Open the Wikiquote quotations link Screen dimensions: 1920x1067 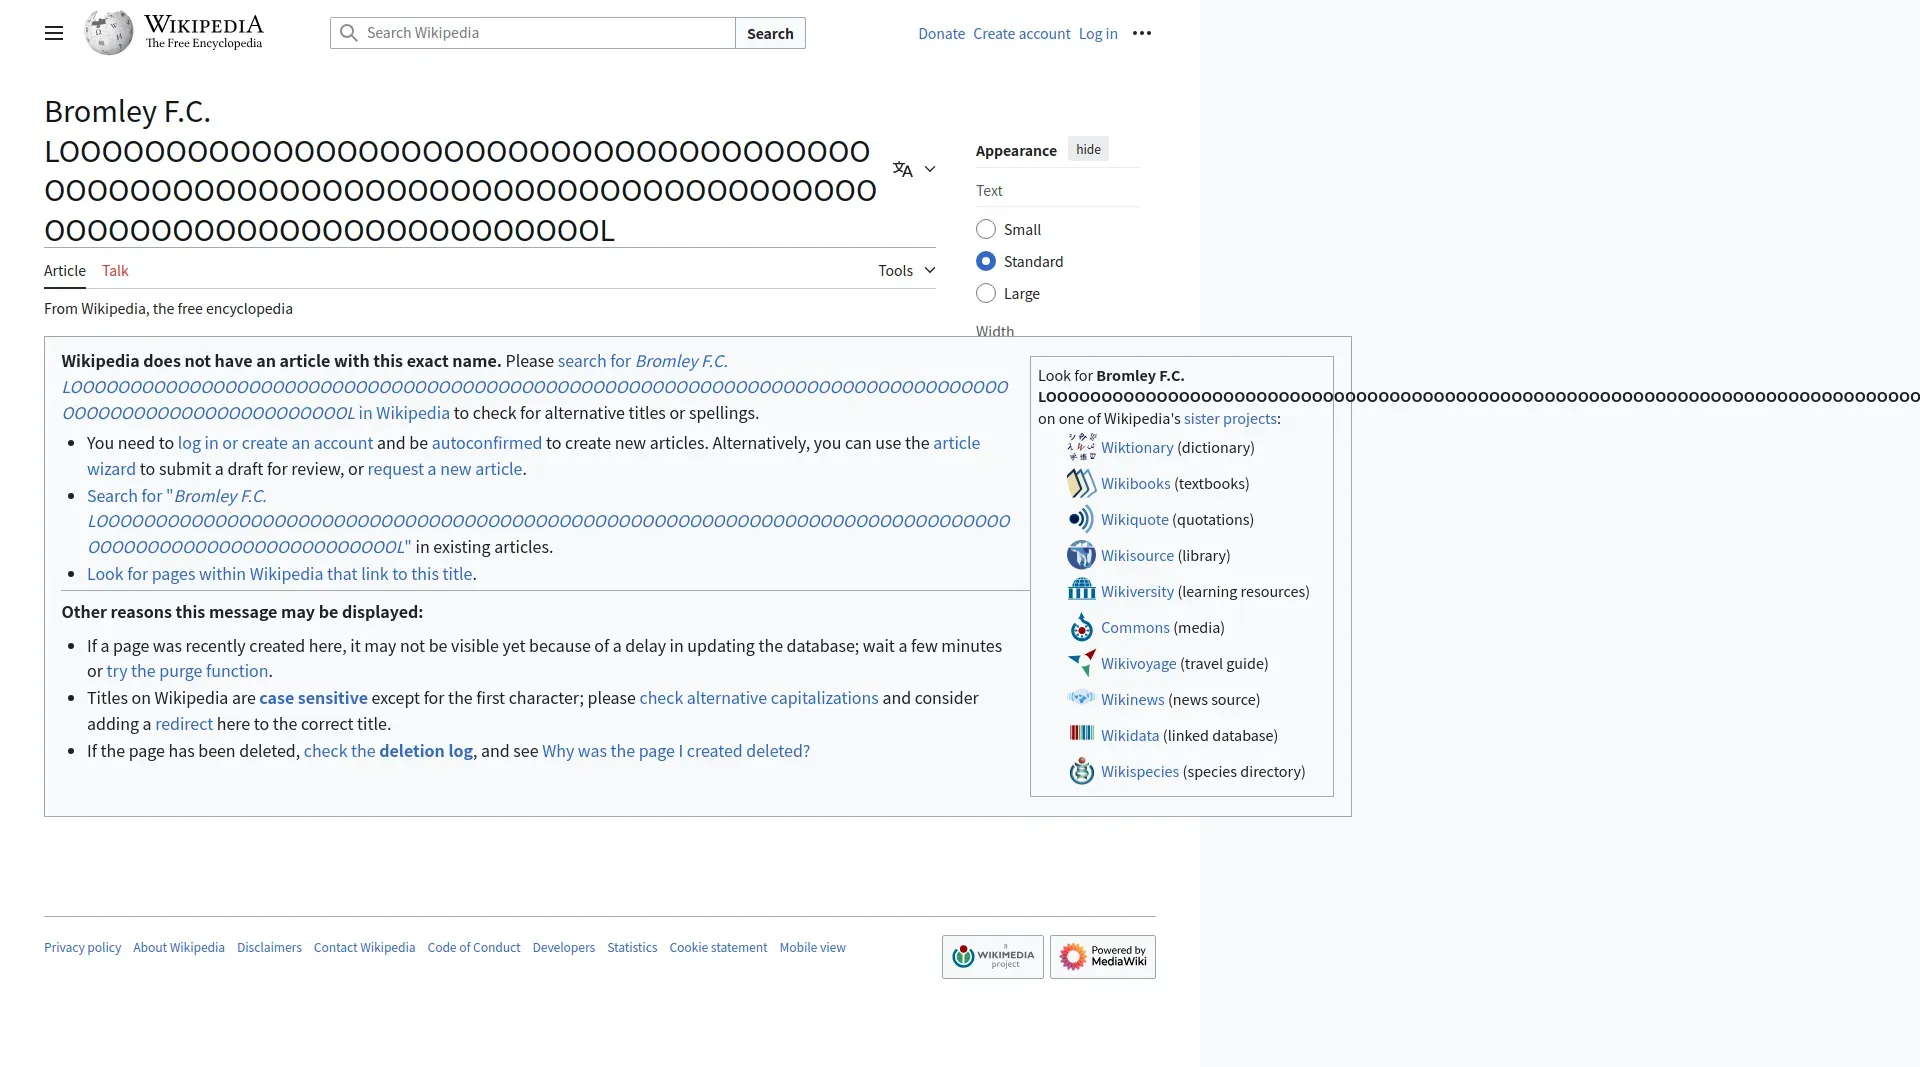(x=1135, y=519)
